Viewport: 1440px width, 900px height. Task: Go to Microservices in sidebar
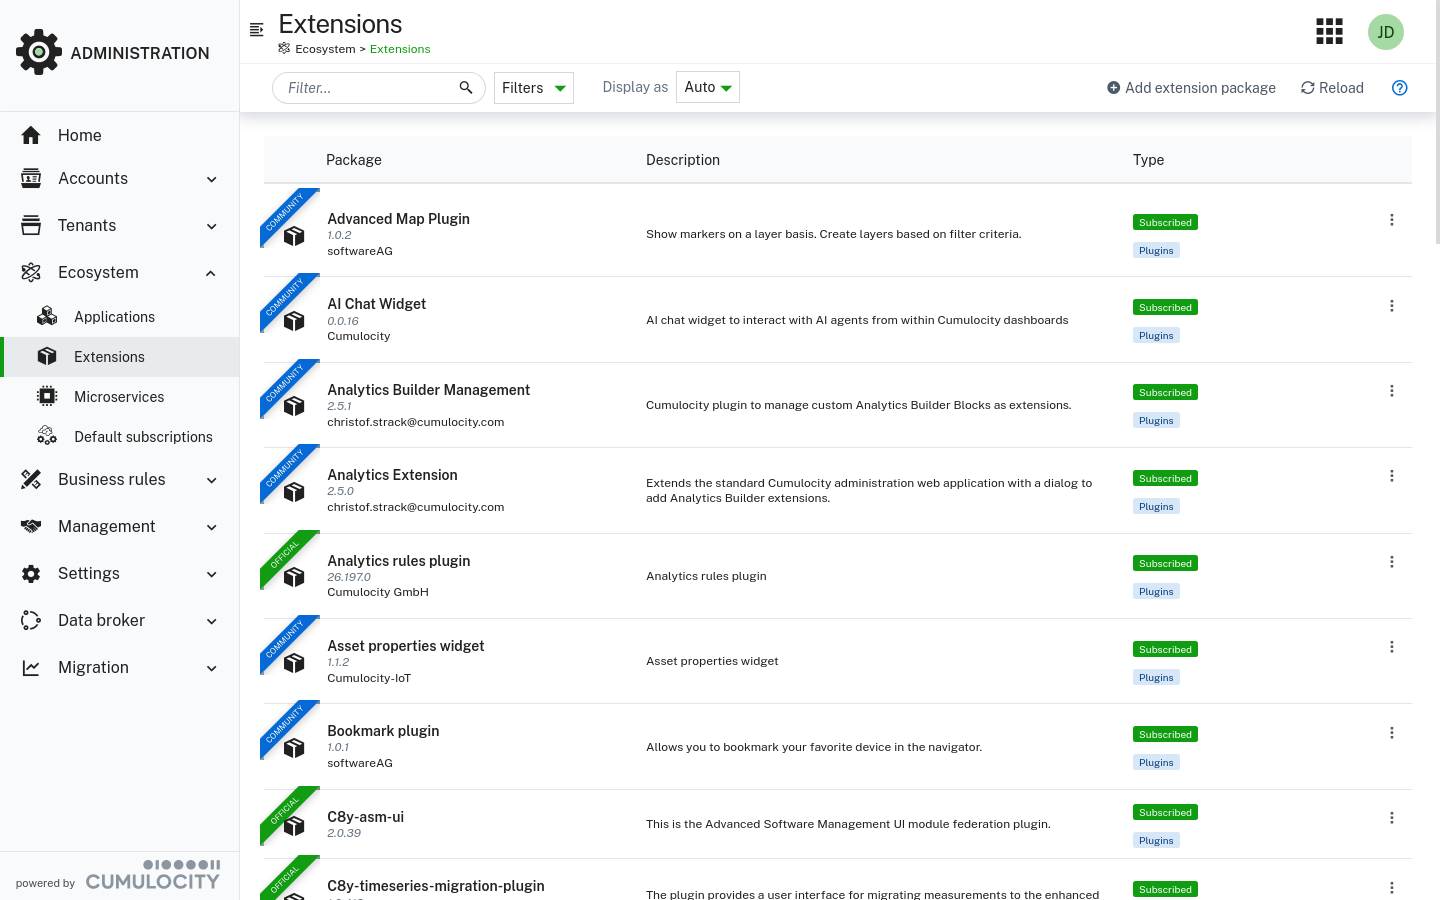pyautogui.click(x=119, y=397)
